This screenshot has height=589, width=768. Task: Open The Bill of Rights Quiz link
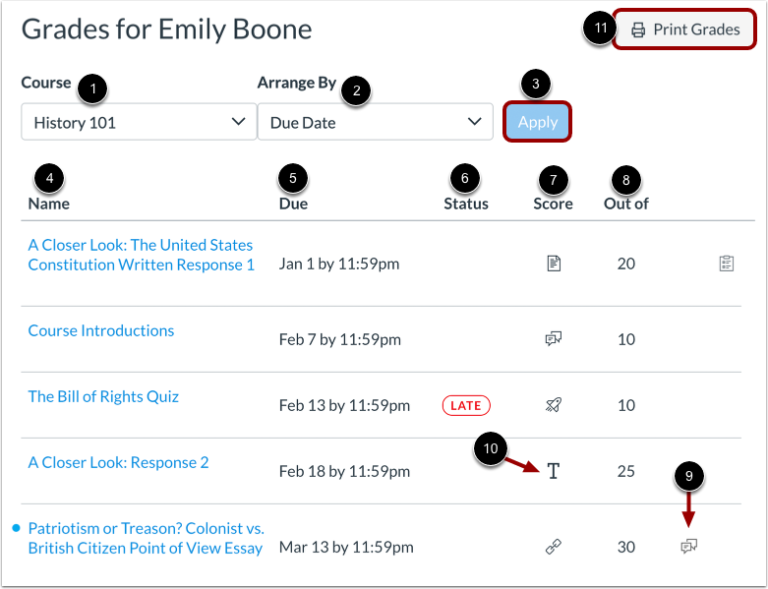(x=103, y=397)
